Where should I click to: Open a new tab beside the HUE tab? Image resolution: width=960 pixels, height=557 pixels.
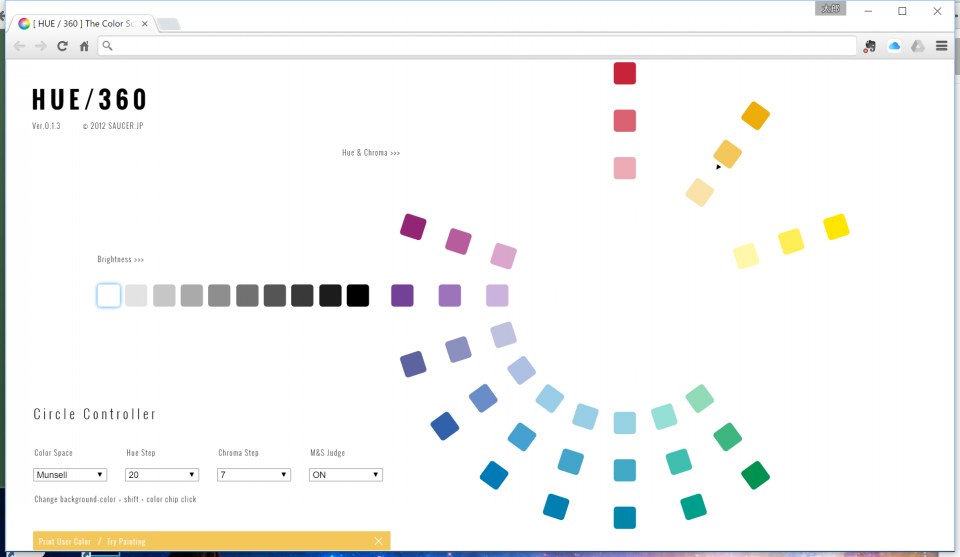point(168,24)
